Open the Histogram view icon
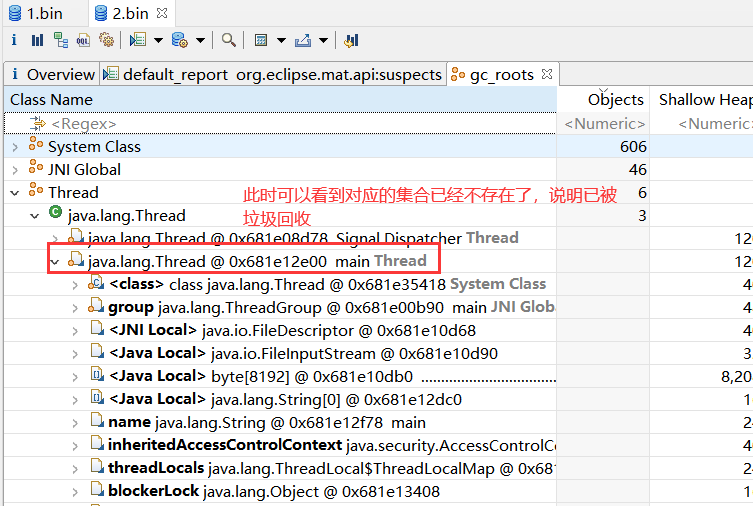Viewport: 753px width, 506px height. tap(37, 40)
